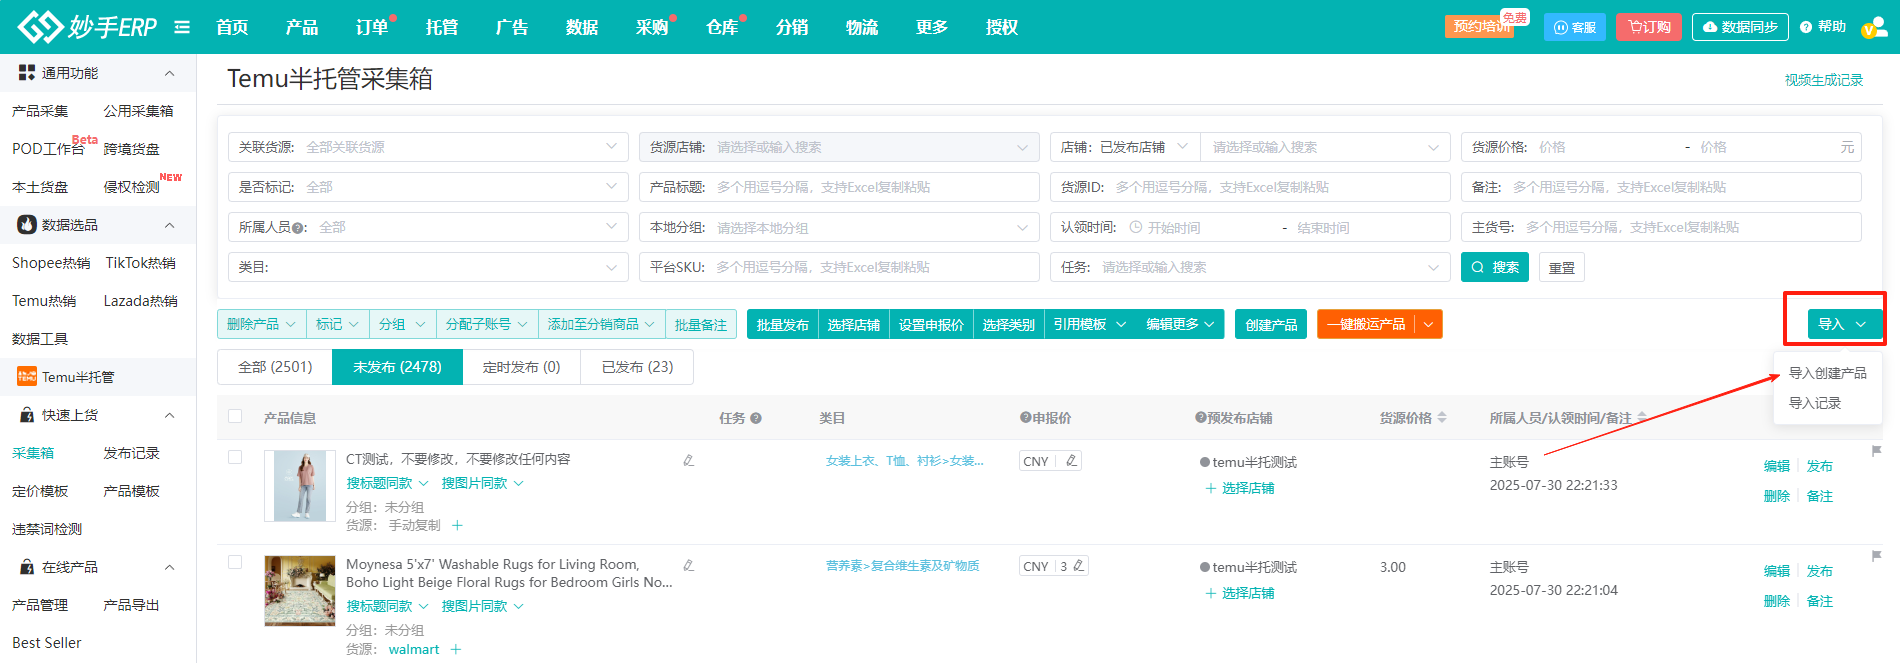Image resolution: width=1900 pixels, height=663 pixels.
Task: Collapse the 通用功能 sidebar section
Action: (169, 73)
